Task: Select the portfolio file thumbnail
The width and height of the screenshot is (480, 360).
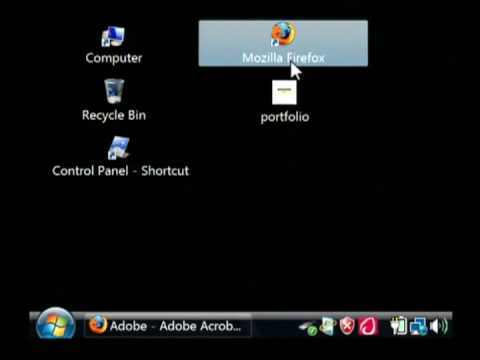Action: (x=284, y=92)
